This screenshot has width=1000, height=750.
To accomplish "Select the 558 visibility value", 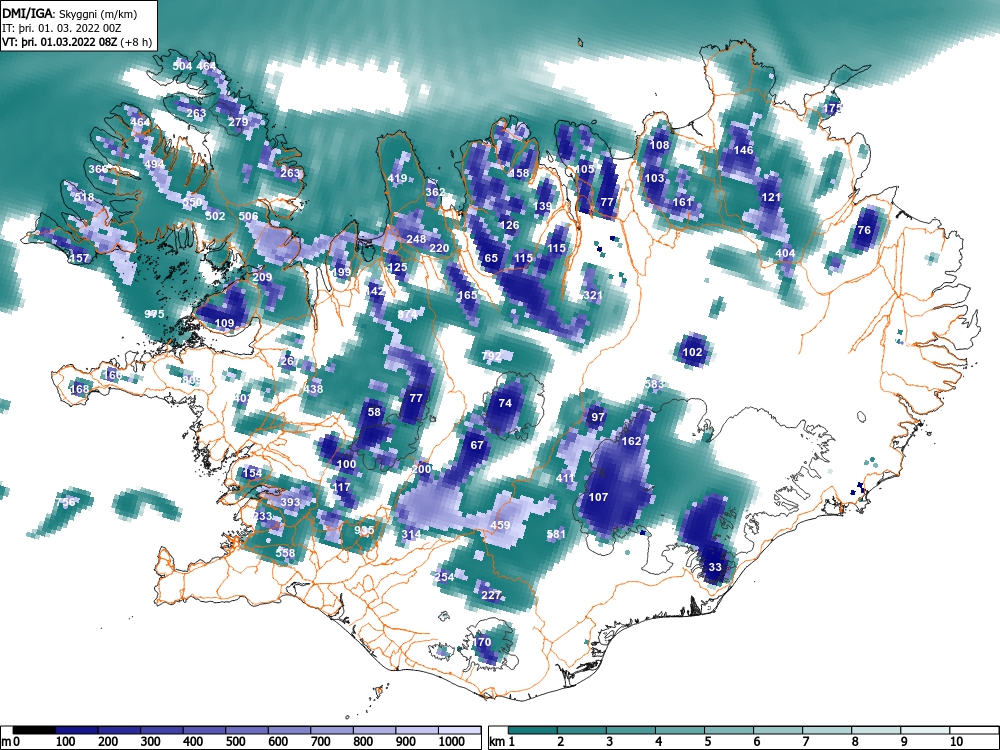I will coord(285,553).
